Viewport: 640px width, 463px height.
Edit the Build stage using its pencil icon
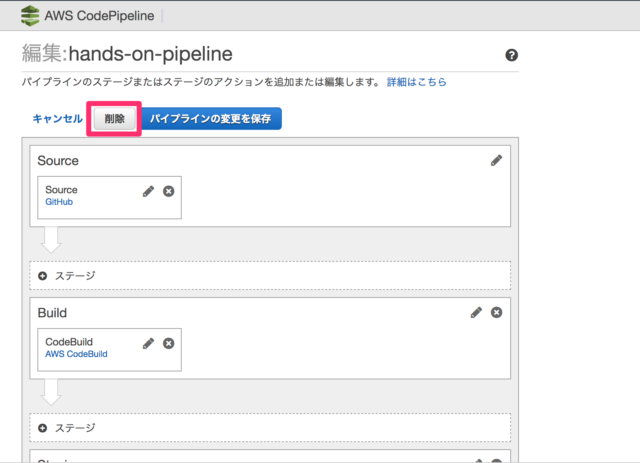click(476, 312)
